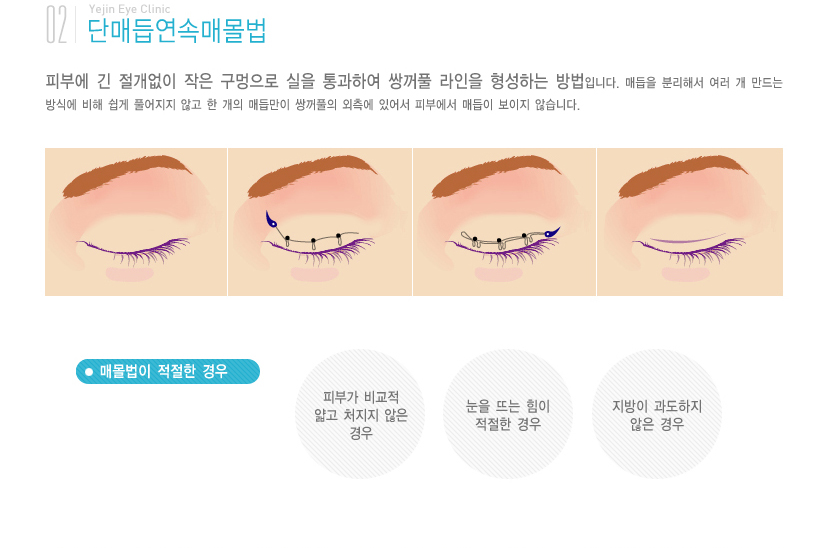Click the third illustration with knotted thread
Image resolution: width=827 pixels, height=548 pixels.
click(x=504, y=222)
